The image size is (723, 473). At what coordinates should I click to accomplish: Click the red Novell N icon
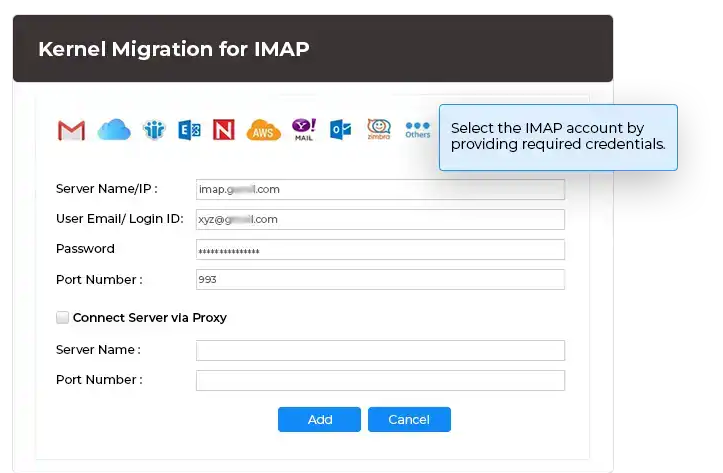(224, 130)
